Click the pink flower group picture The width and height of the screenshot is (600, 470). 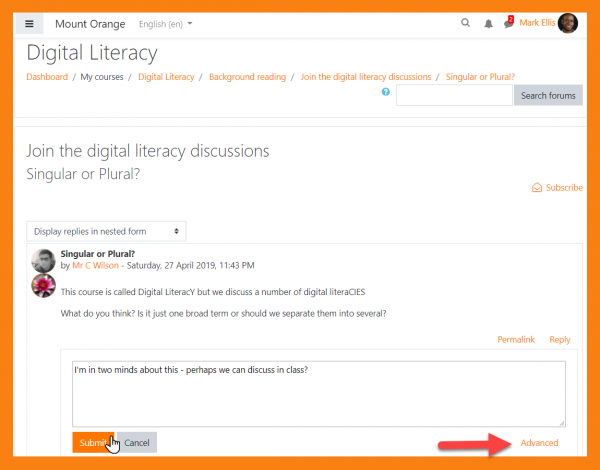coord(43,286)
